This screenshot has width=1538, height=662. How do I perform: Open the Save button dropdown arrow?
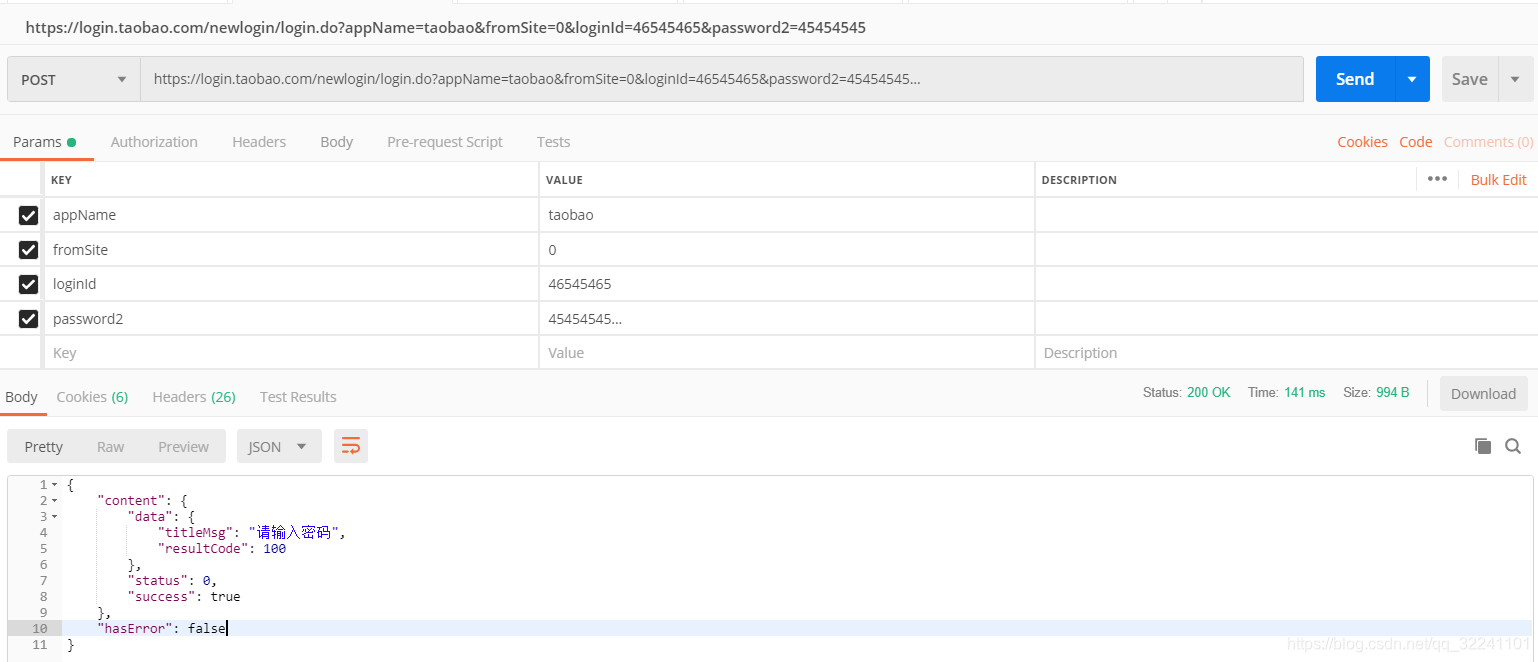click(1515, 79)
